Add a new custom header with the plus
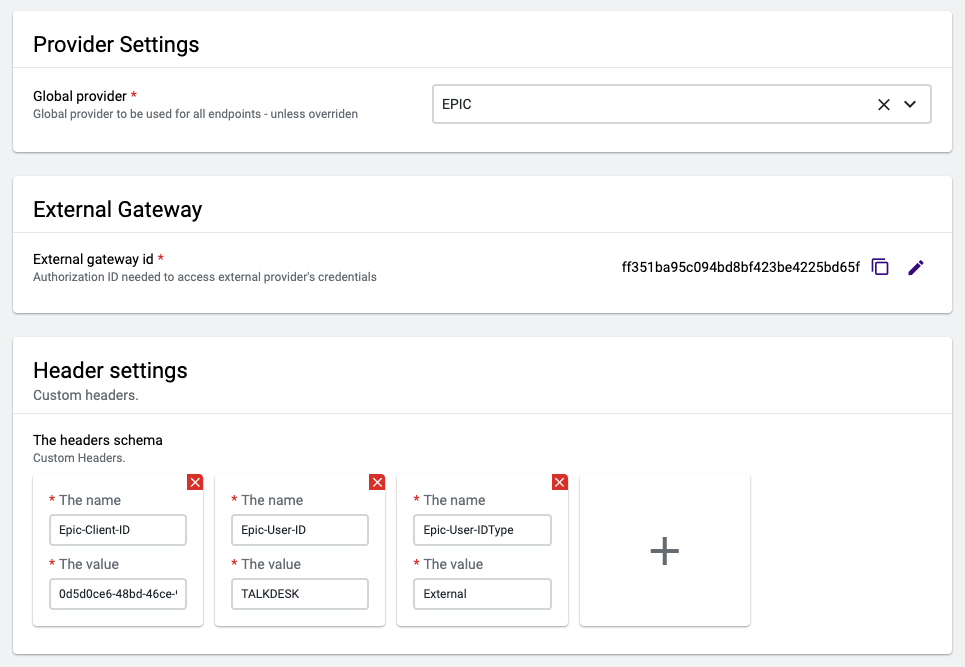Screen dimensions: 965x667 (x=664, y=550)
